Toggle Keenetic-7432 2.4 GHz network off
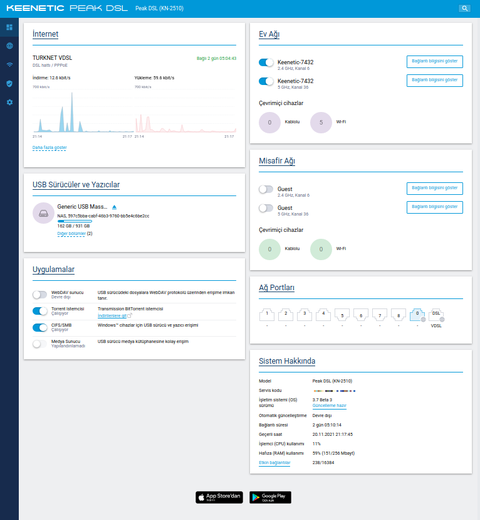The width and height of the screenshot is (480, 520). click(x=266, y=62)
